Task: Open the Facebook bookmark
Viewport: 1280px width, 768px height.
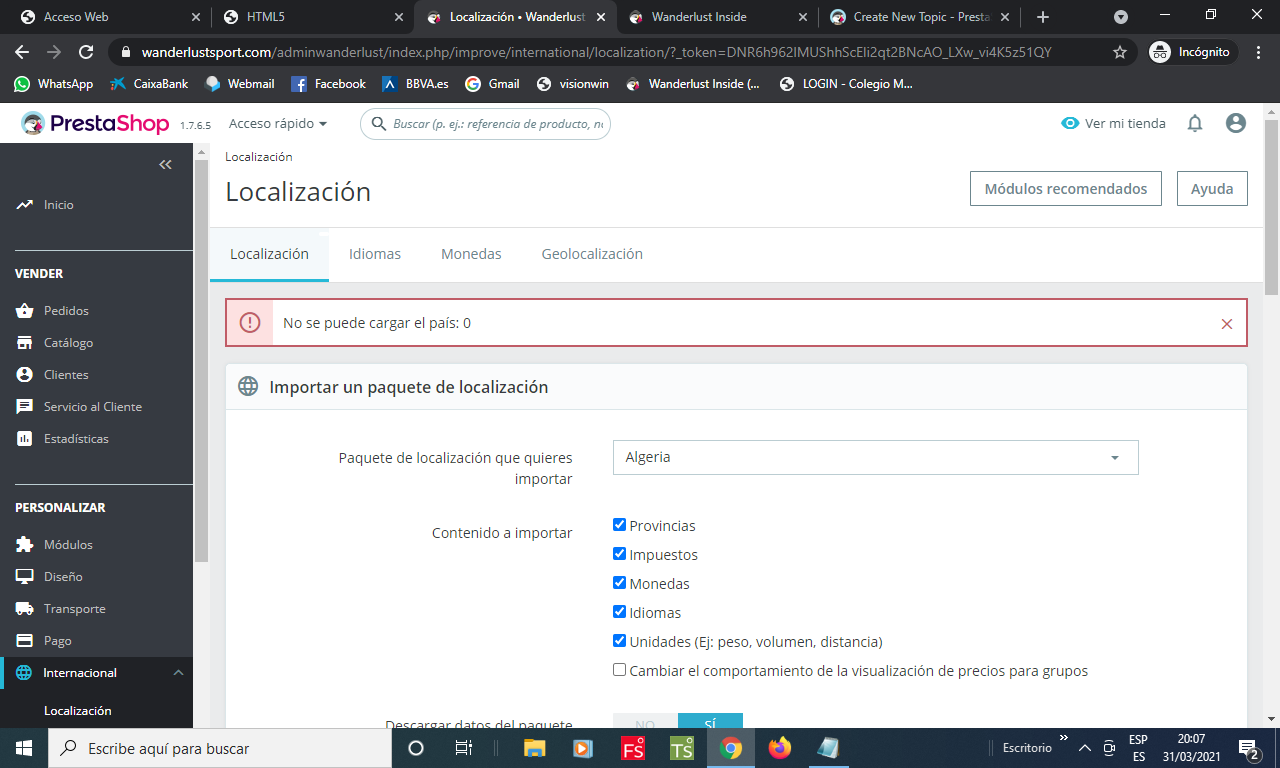Action: [328, 84]
